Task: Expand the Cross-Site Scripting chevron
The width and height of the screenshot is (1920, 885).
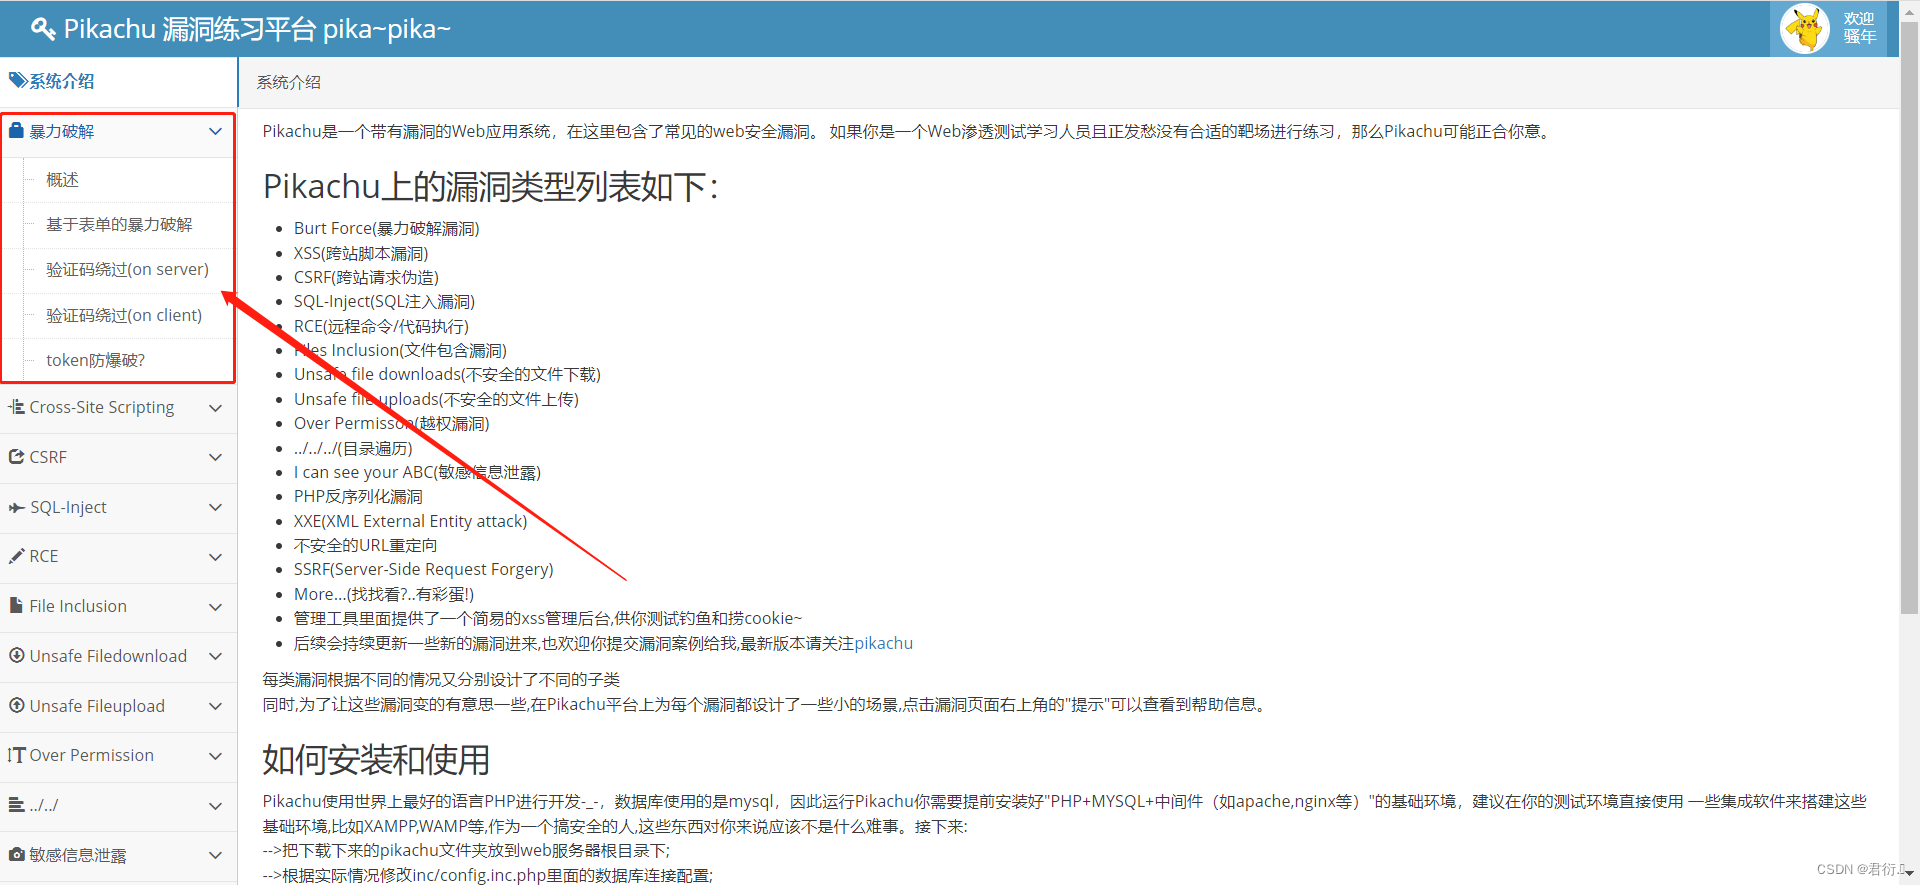Action: pos(215,408)
